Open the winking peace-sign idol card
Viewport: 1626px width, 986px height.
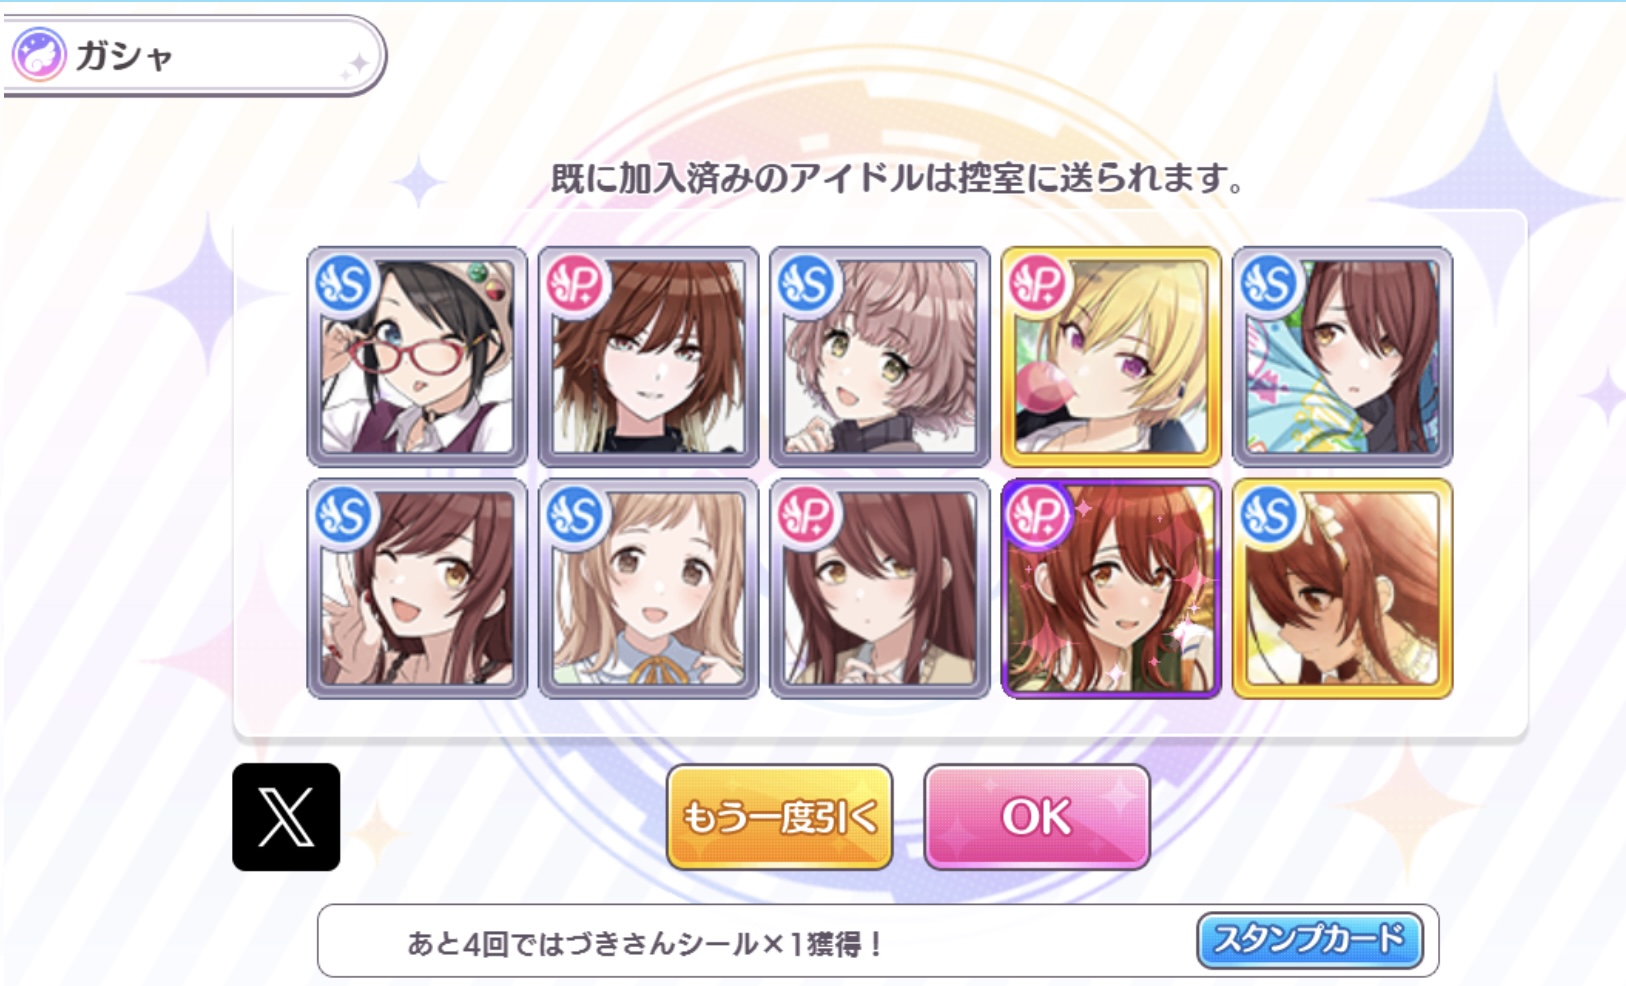(417, 588)
